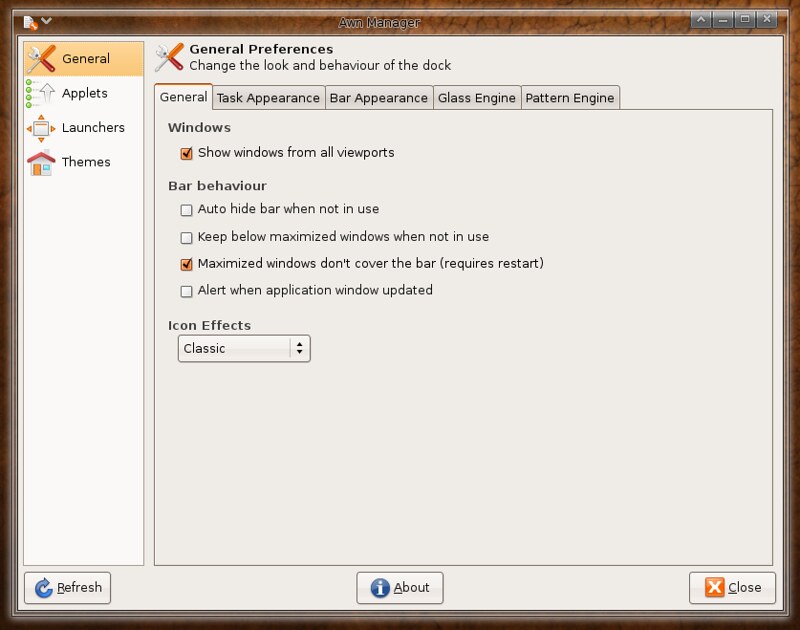Switch to the Pattern Engine tab

[570, 98]
